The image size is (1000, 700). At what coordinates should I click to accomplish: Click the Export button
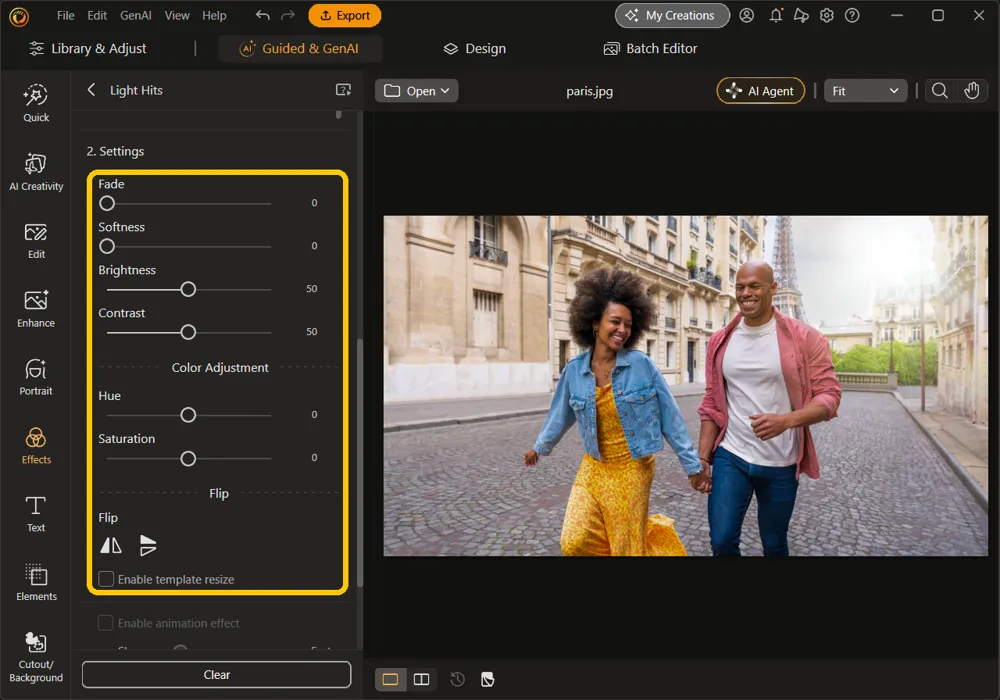tap(344, 15)
